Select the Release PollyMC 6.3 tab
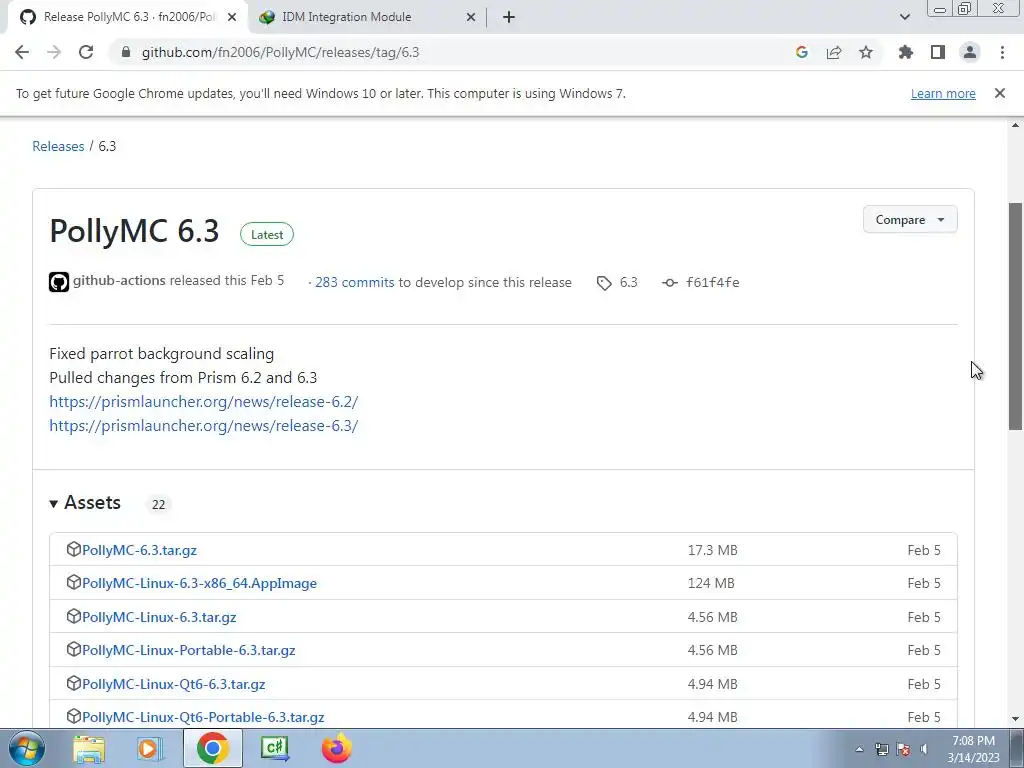The width and height of the screenshot is (1024, 768). coord(128,17)
